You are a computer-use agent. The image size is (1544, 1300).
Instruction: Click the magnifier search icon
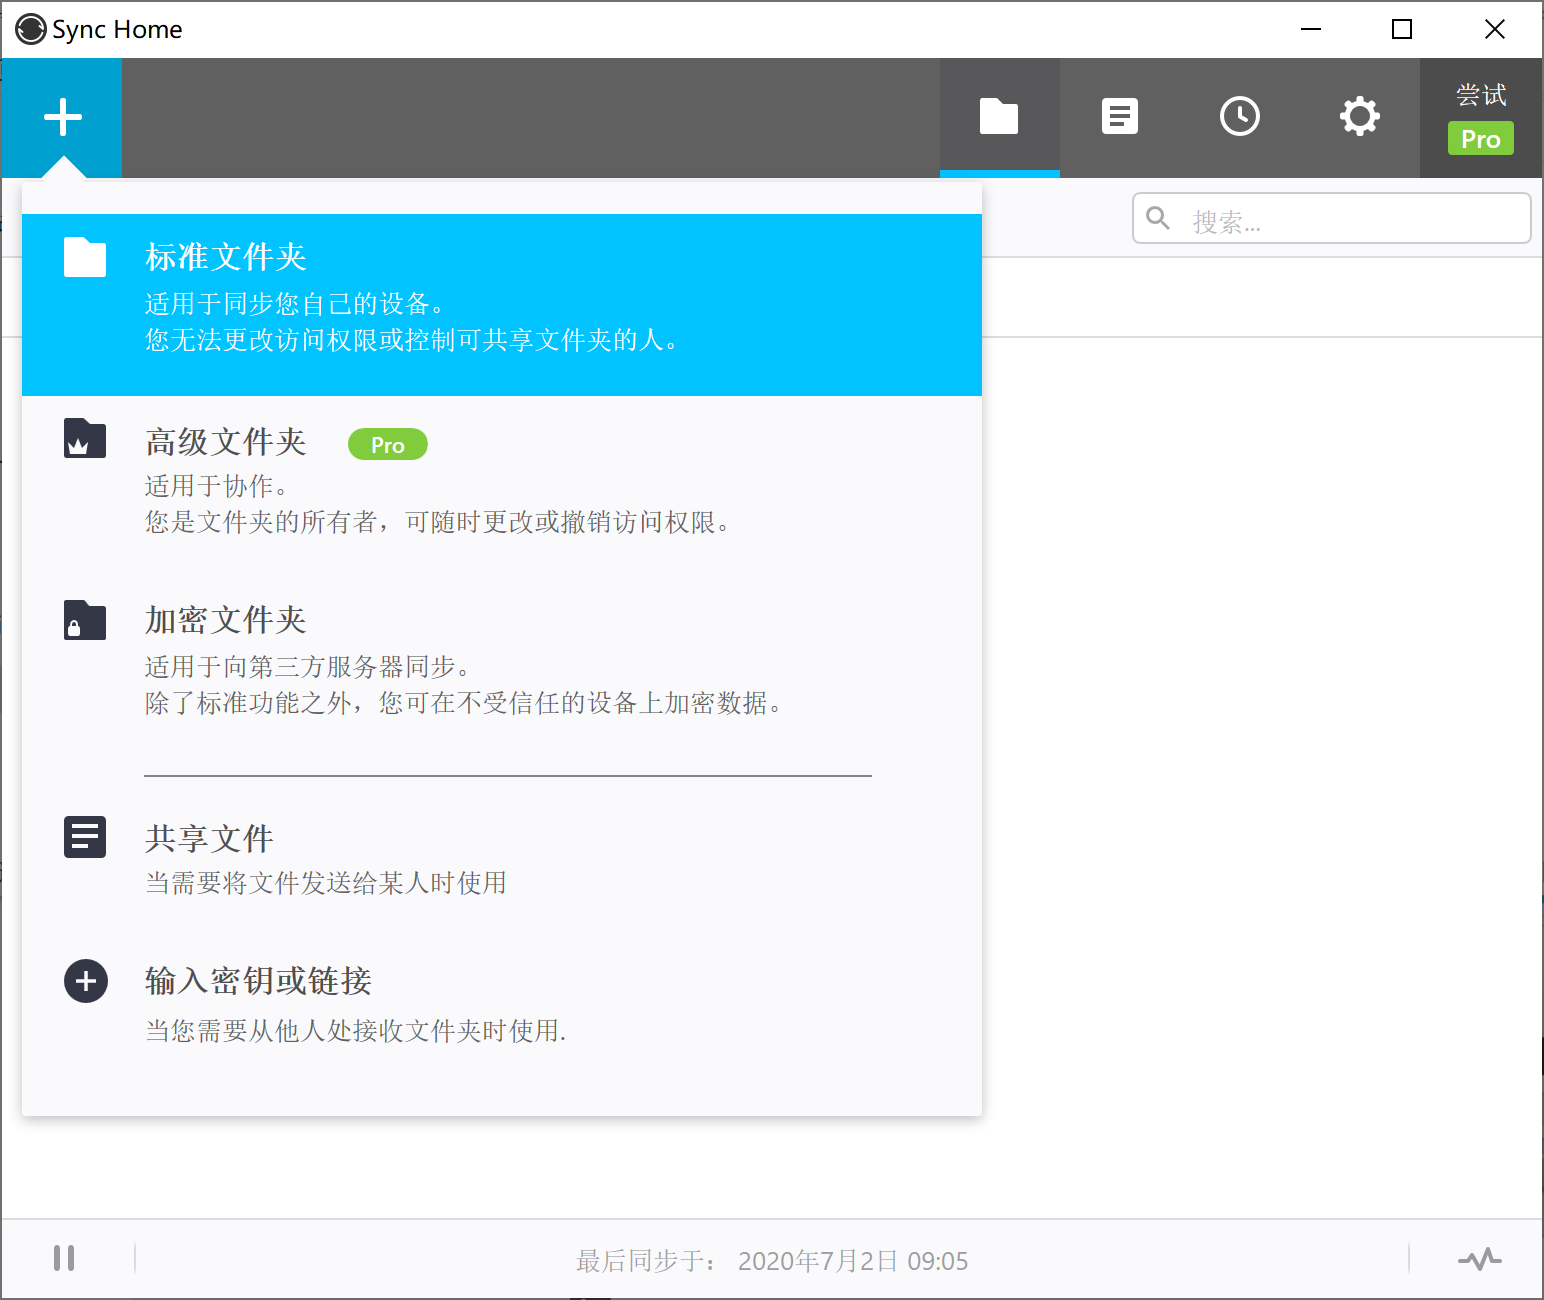pyautogui.click(x=1158, y=218)
